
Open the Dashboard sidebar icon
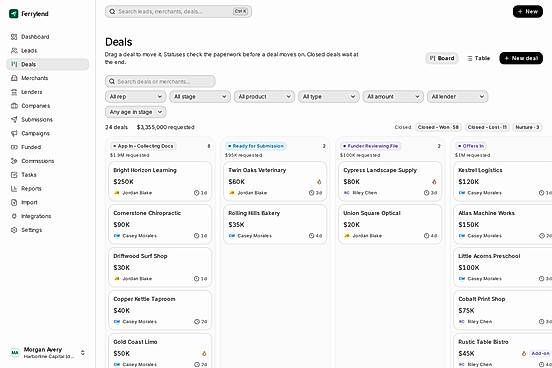14,37
